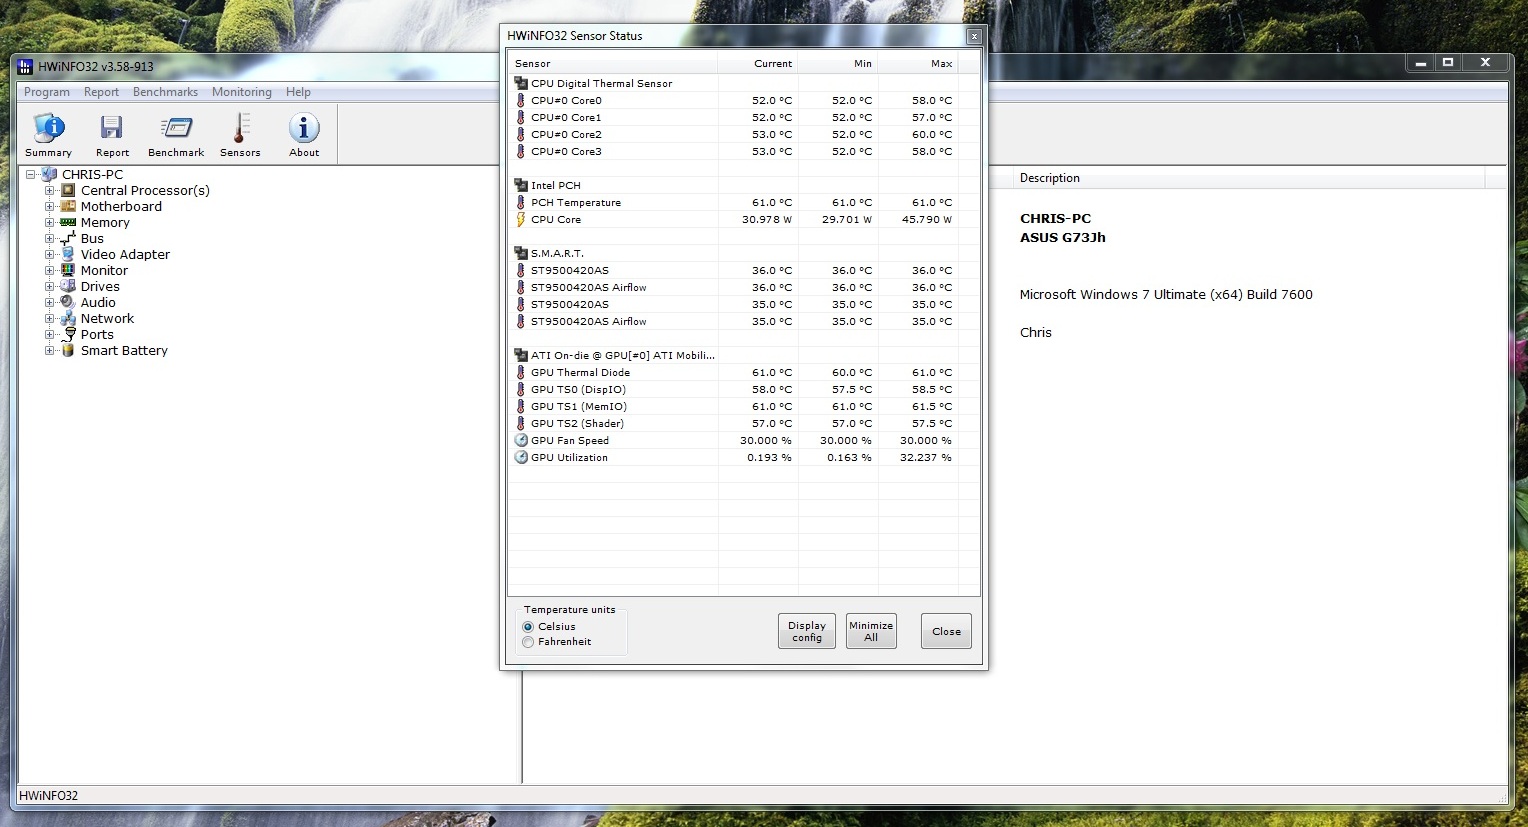Viewport: 1528px width, 827px height.
Task: Select the GPU TS2 (Shader) row
Action: (744, 423)
